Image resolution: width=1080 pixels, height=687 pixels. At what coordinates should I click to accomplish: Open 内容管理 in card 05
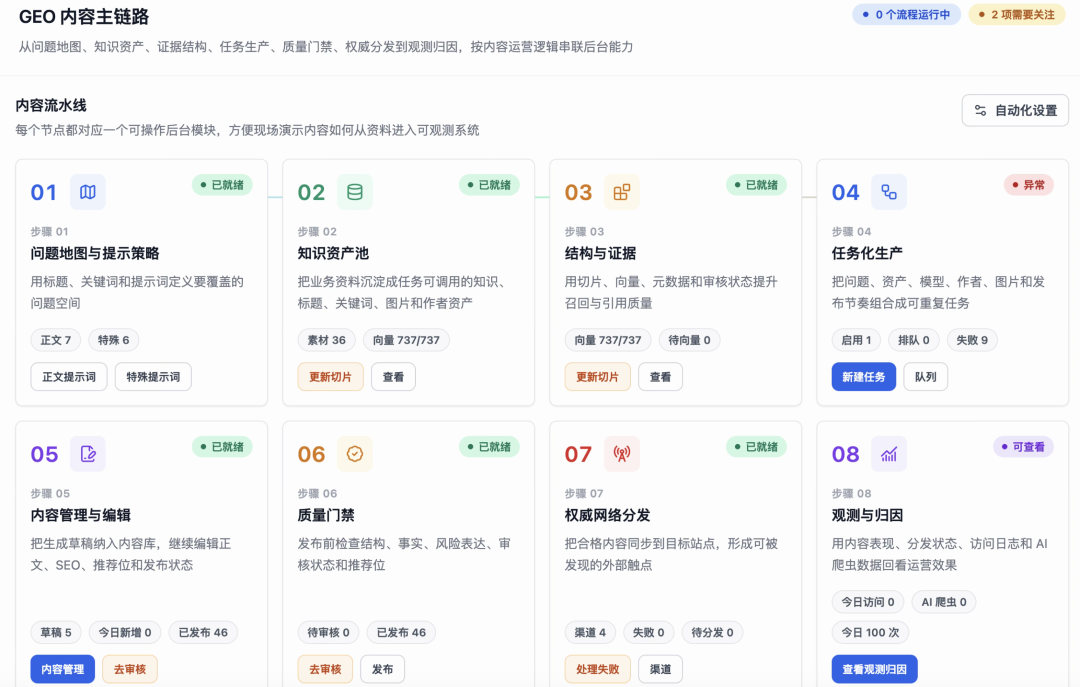(x=63, y=669)
